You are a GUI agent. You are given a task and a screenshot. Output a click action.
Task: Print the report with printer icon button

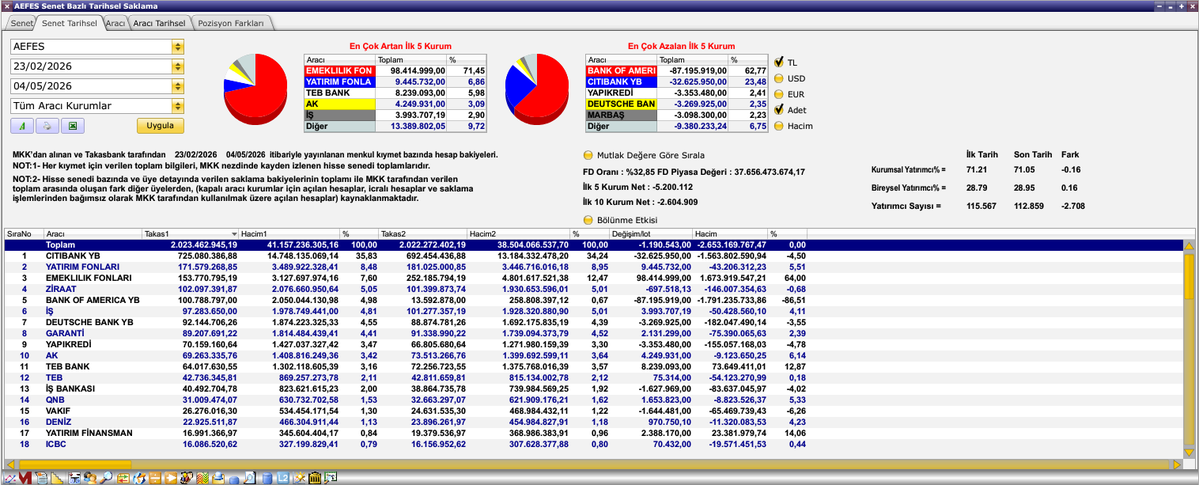47,126
